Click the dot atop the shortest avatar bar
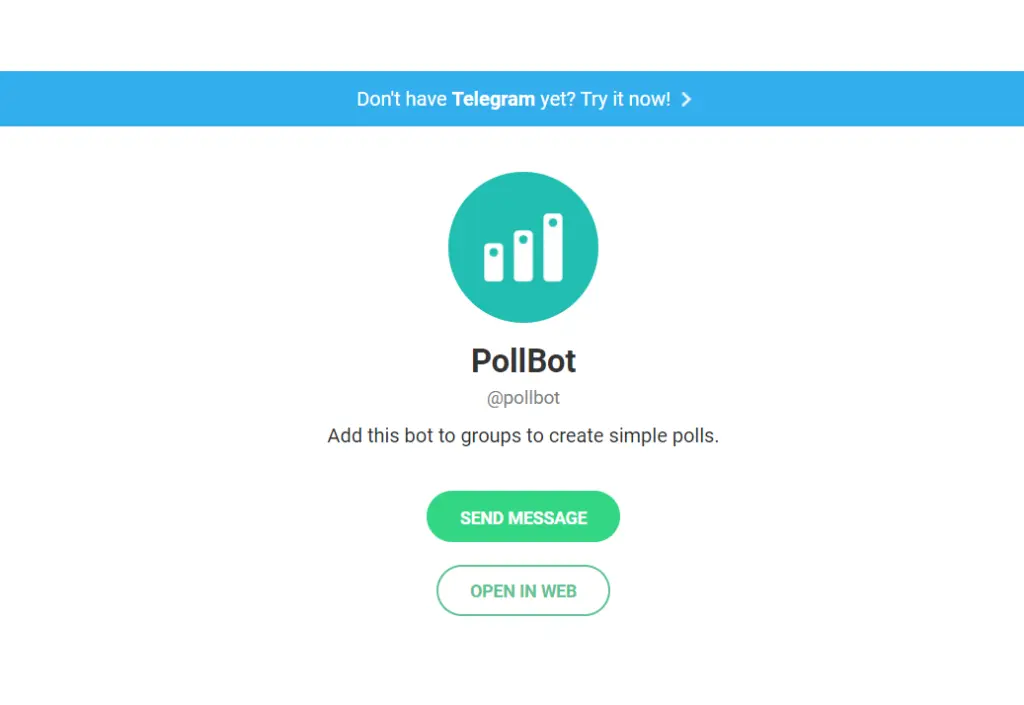Viewport: 1024px width, 705px height. coord(495,252)
